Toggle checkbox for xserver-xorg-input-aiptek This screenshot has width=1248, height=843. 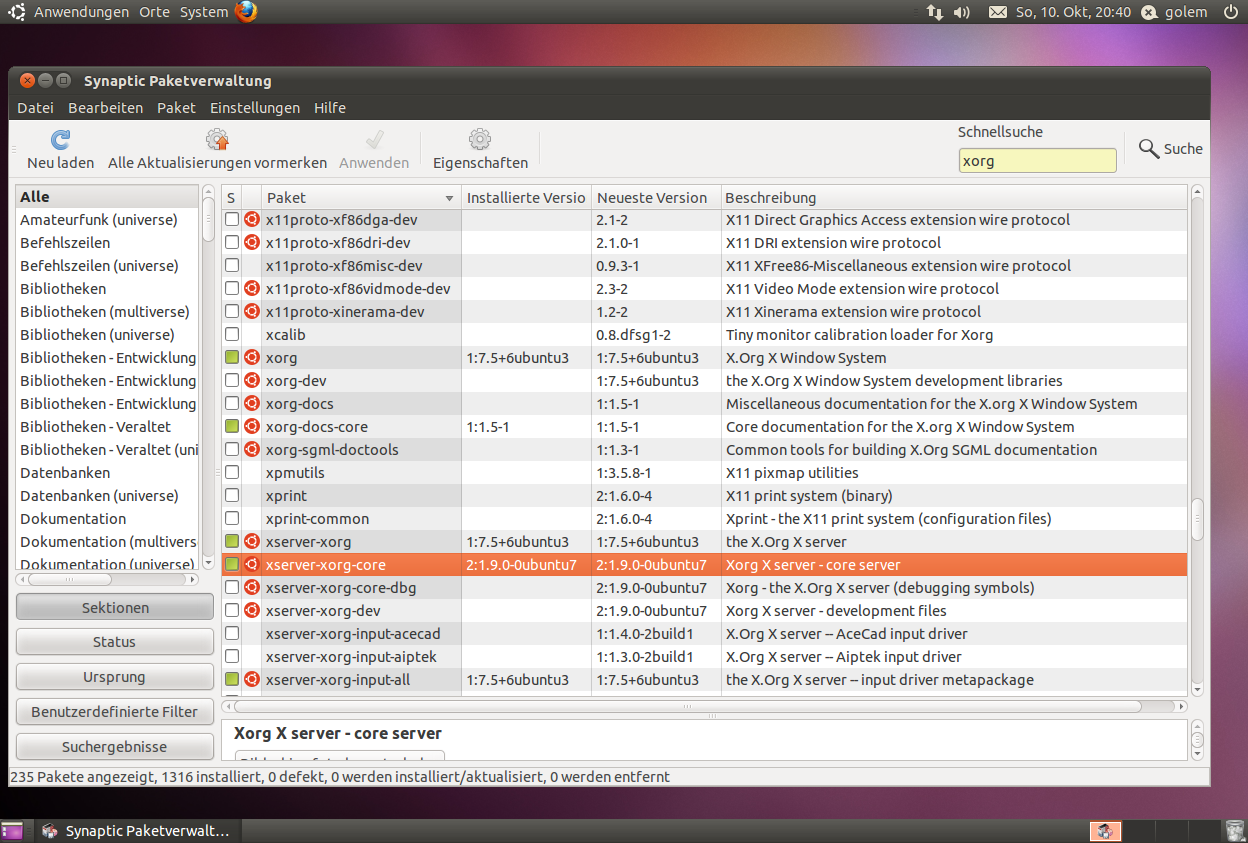[x=232, y=657]
